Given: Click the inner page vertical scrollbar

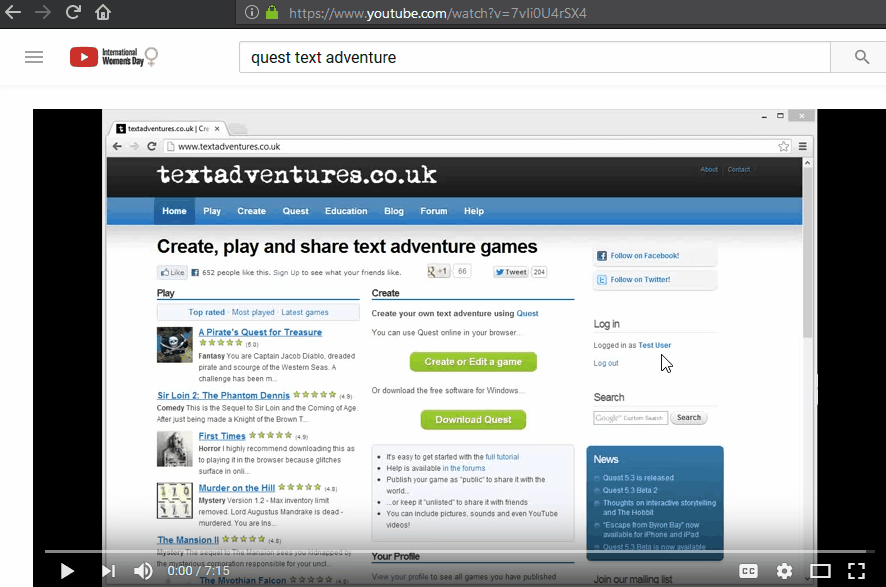Looking at the screenshot, I should pos(807,253).
